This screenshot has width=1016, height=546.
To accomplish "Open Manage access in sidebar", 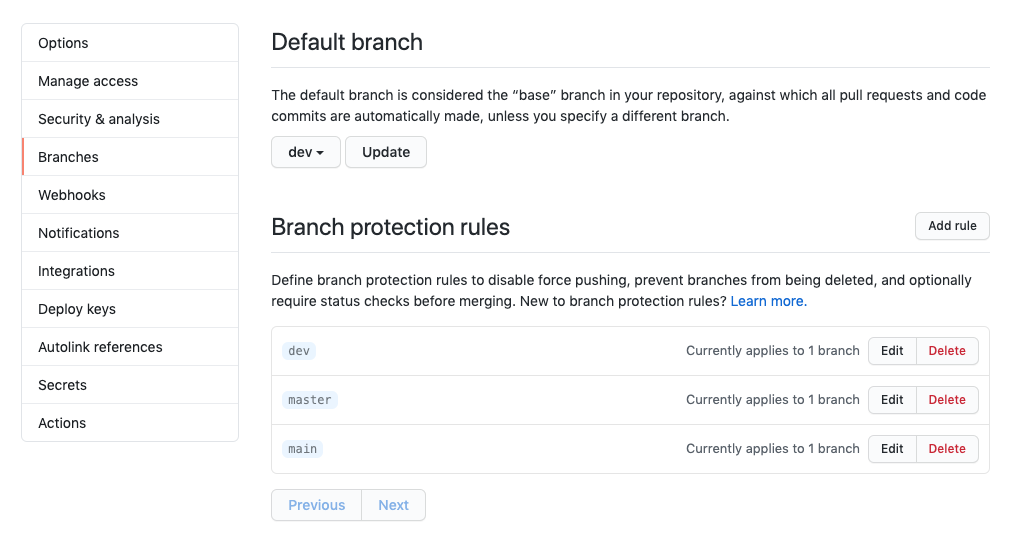I will point(88,81).
